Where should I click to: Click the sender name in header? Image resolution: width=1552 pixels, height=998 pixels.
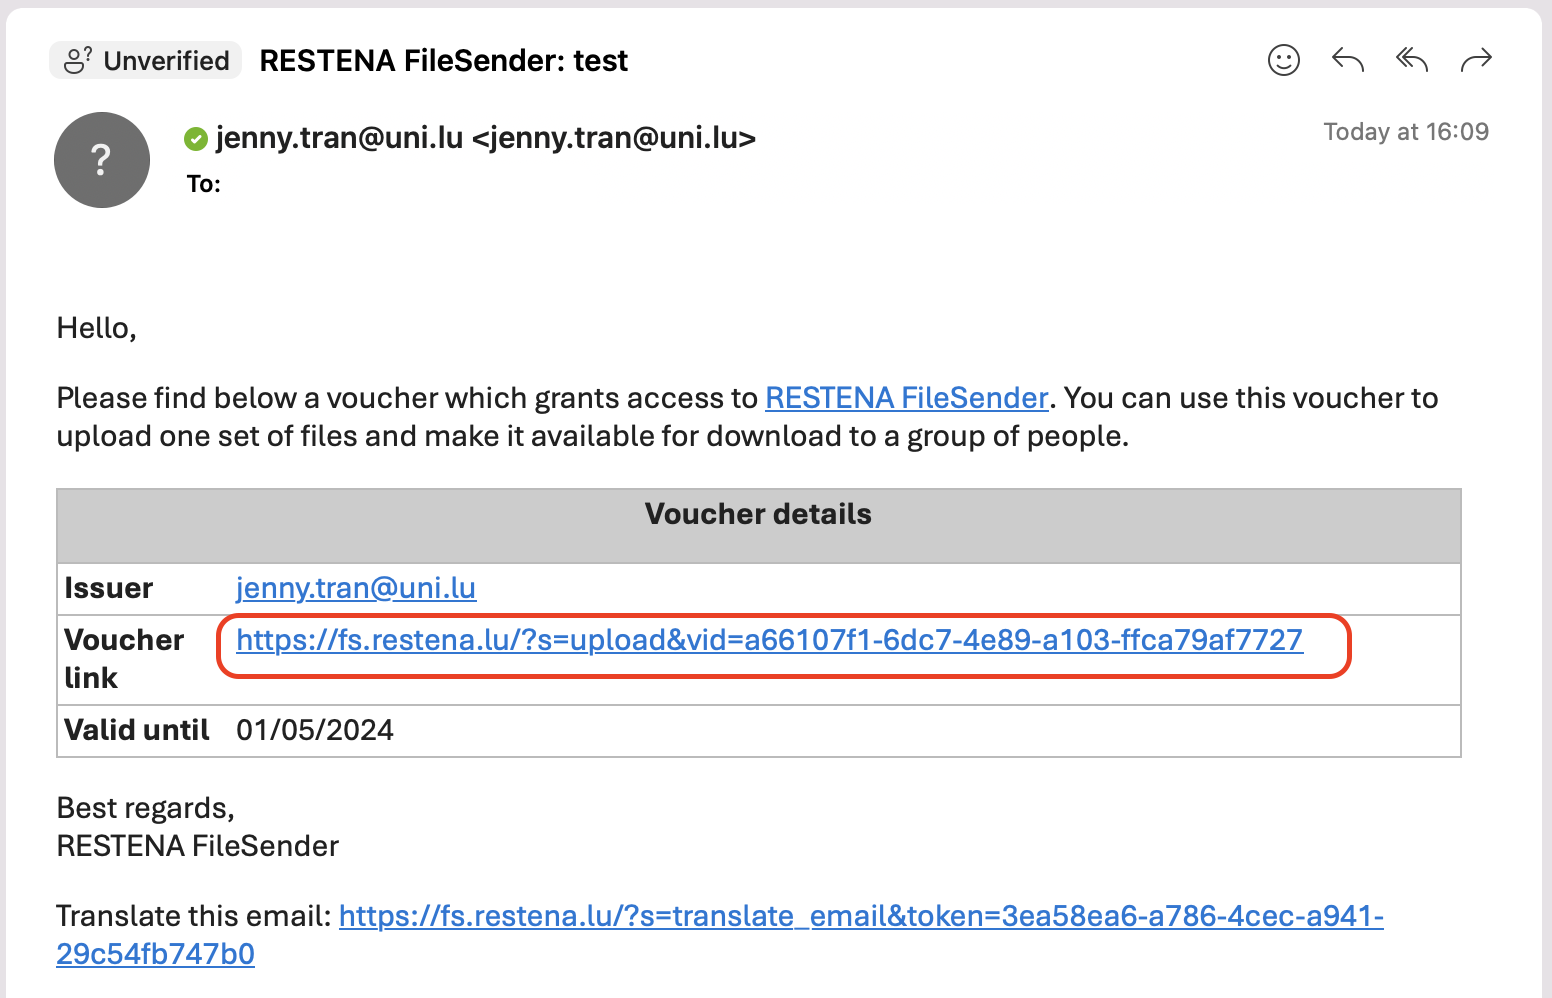coord(485,138)
